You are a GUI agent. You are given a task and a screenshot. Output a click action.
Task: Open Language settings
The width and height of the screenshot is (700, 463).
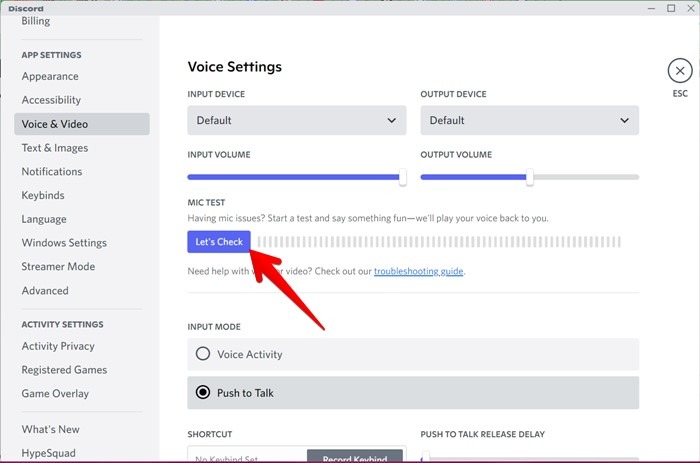coord(44,219)
